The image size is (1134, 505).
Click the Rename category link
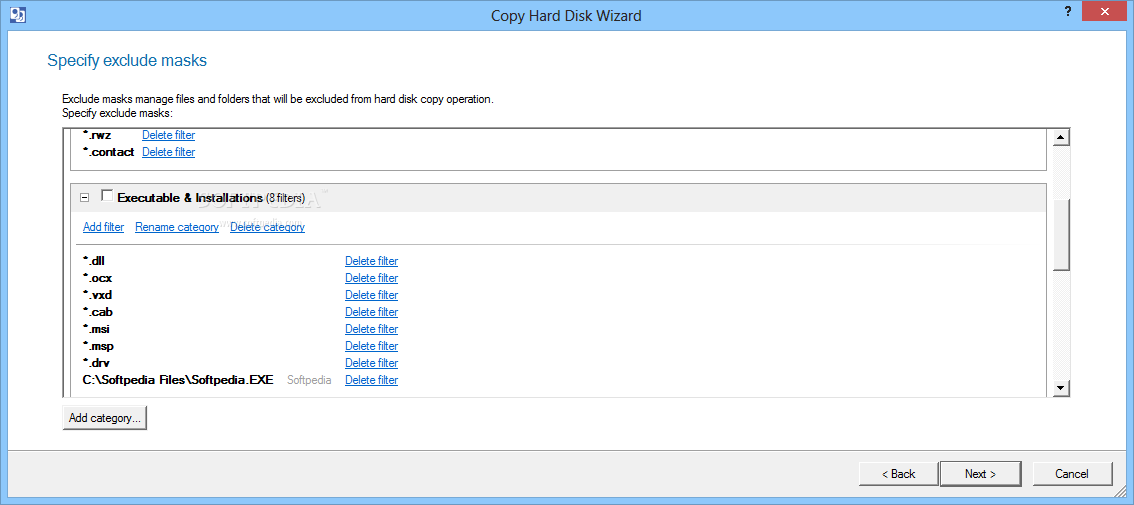176,227
